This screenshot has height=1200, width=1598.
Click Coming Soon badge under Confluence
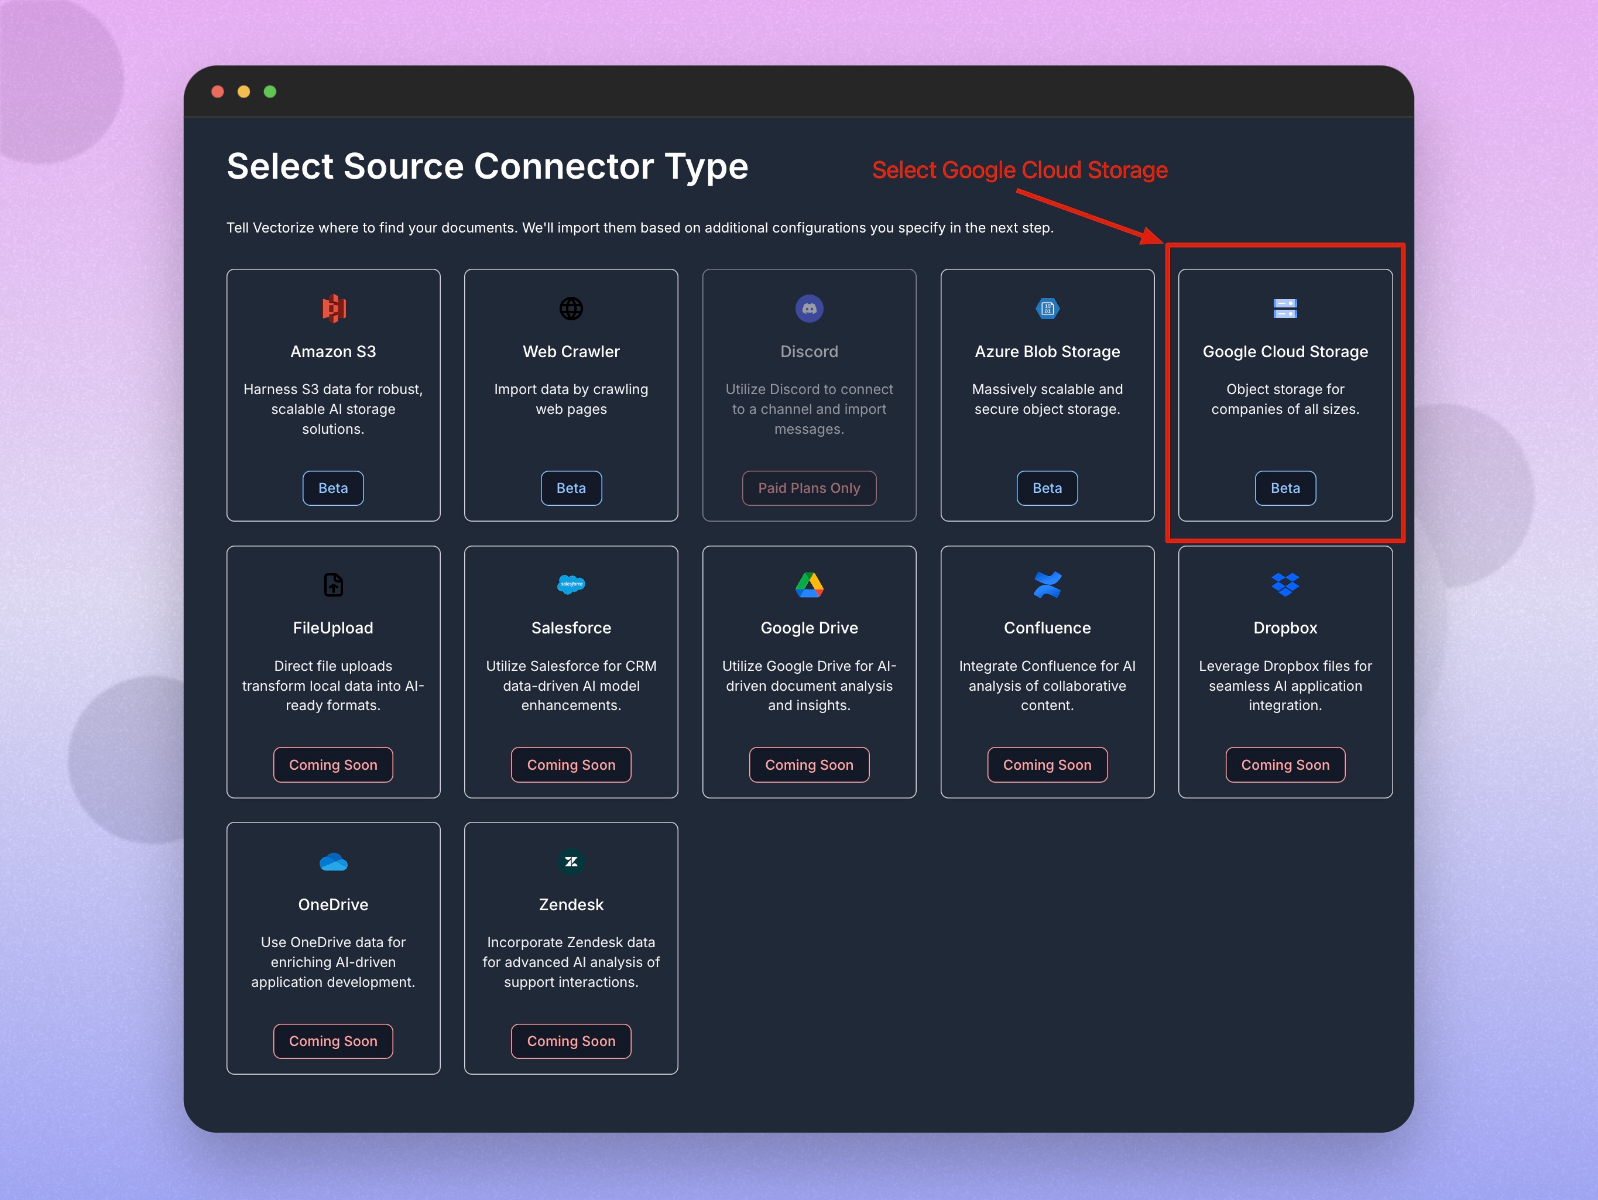tap(1047, 765)
